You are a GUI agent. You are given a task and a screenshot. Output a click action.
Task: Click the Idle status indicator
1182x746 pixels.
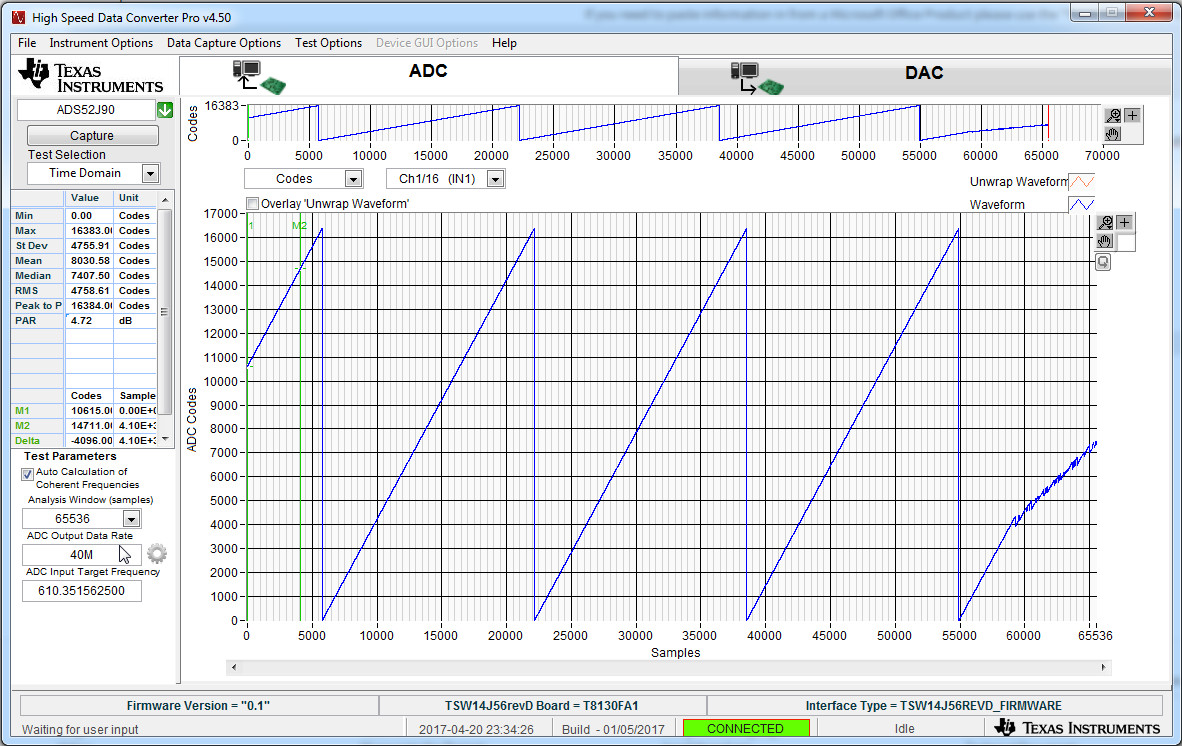point(905,729)
